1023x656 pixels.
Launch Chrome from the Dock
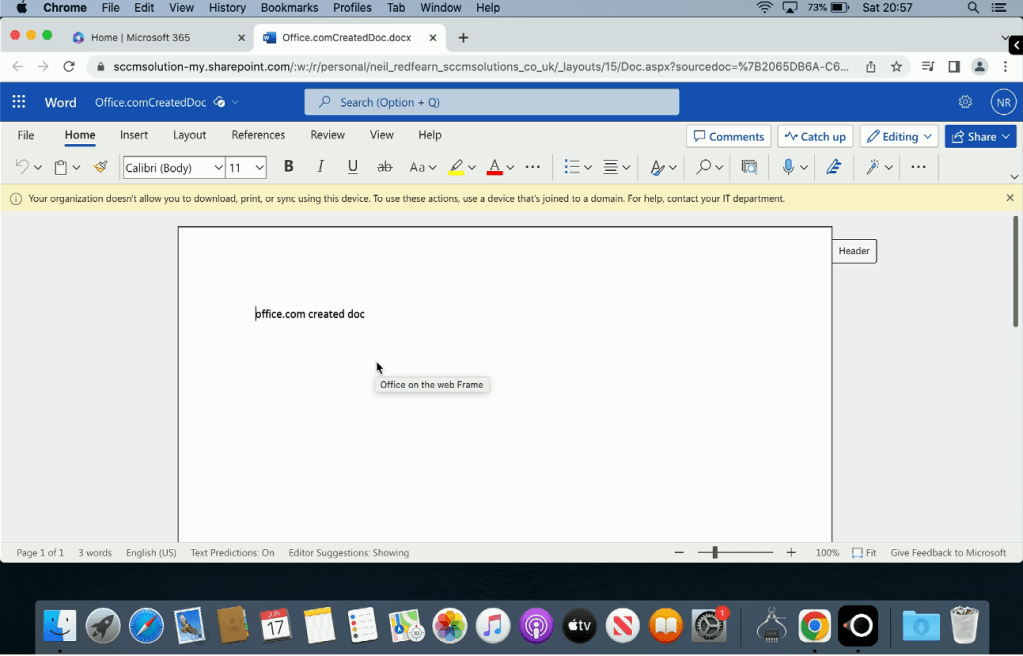coord(814,627)
